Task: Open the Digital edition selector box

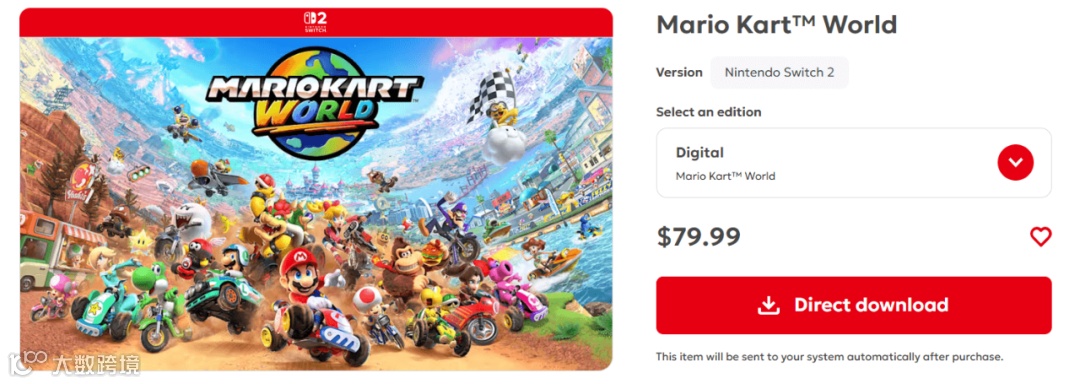Action: tap(853, 163)
